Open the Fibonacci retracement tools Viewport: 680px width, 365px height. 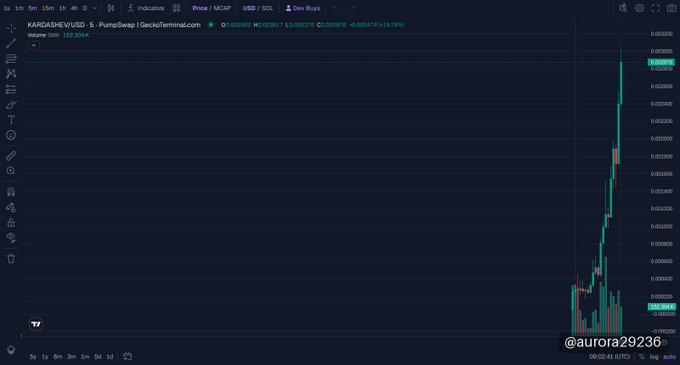tap(11, 59)
